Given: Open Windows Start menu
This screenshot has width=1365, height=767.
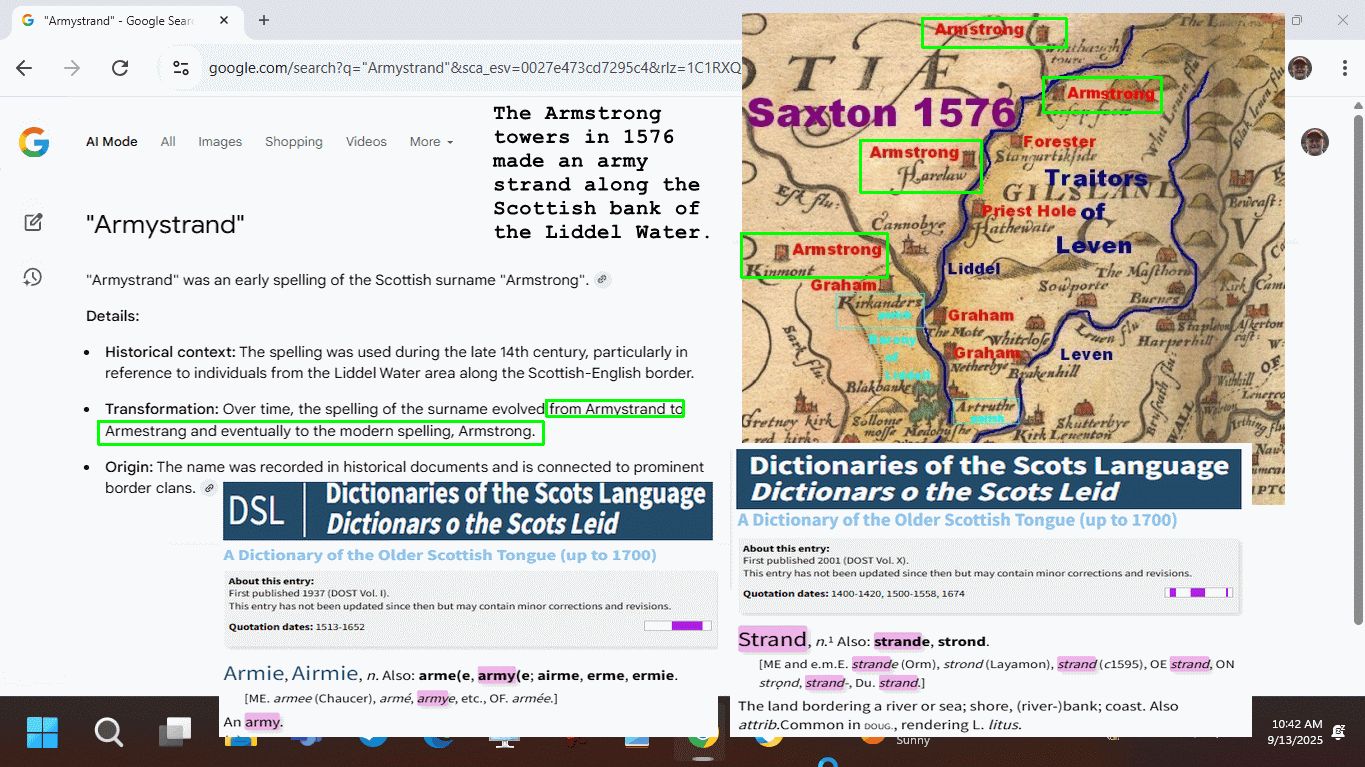Looking at the screenshot, I should [42, 732].
